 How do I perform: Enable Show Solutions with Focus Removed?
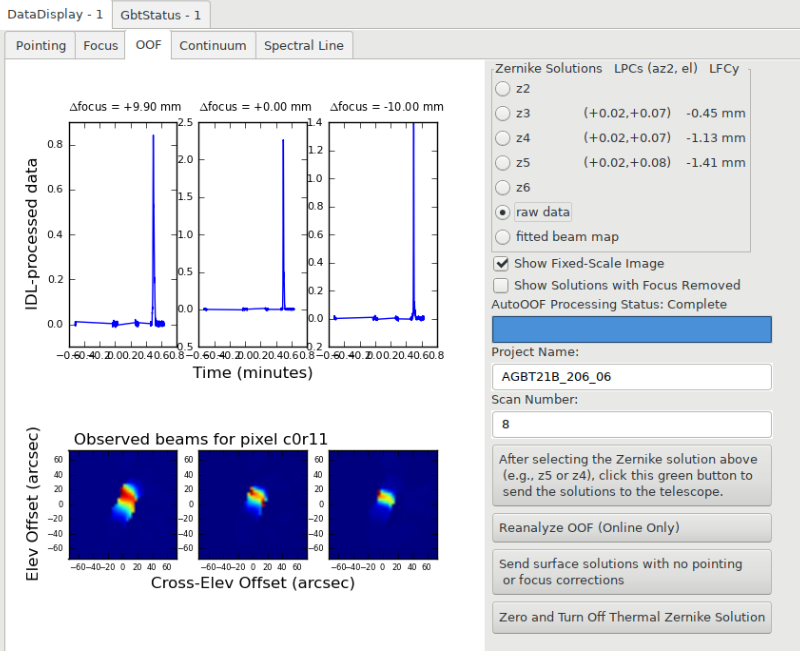click(x=502, y=285)
